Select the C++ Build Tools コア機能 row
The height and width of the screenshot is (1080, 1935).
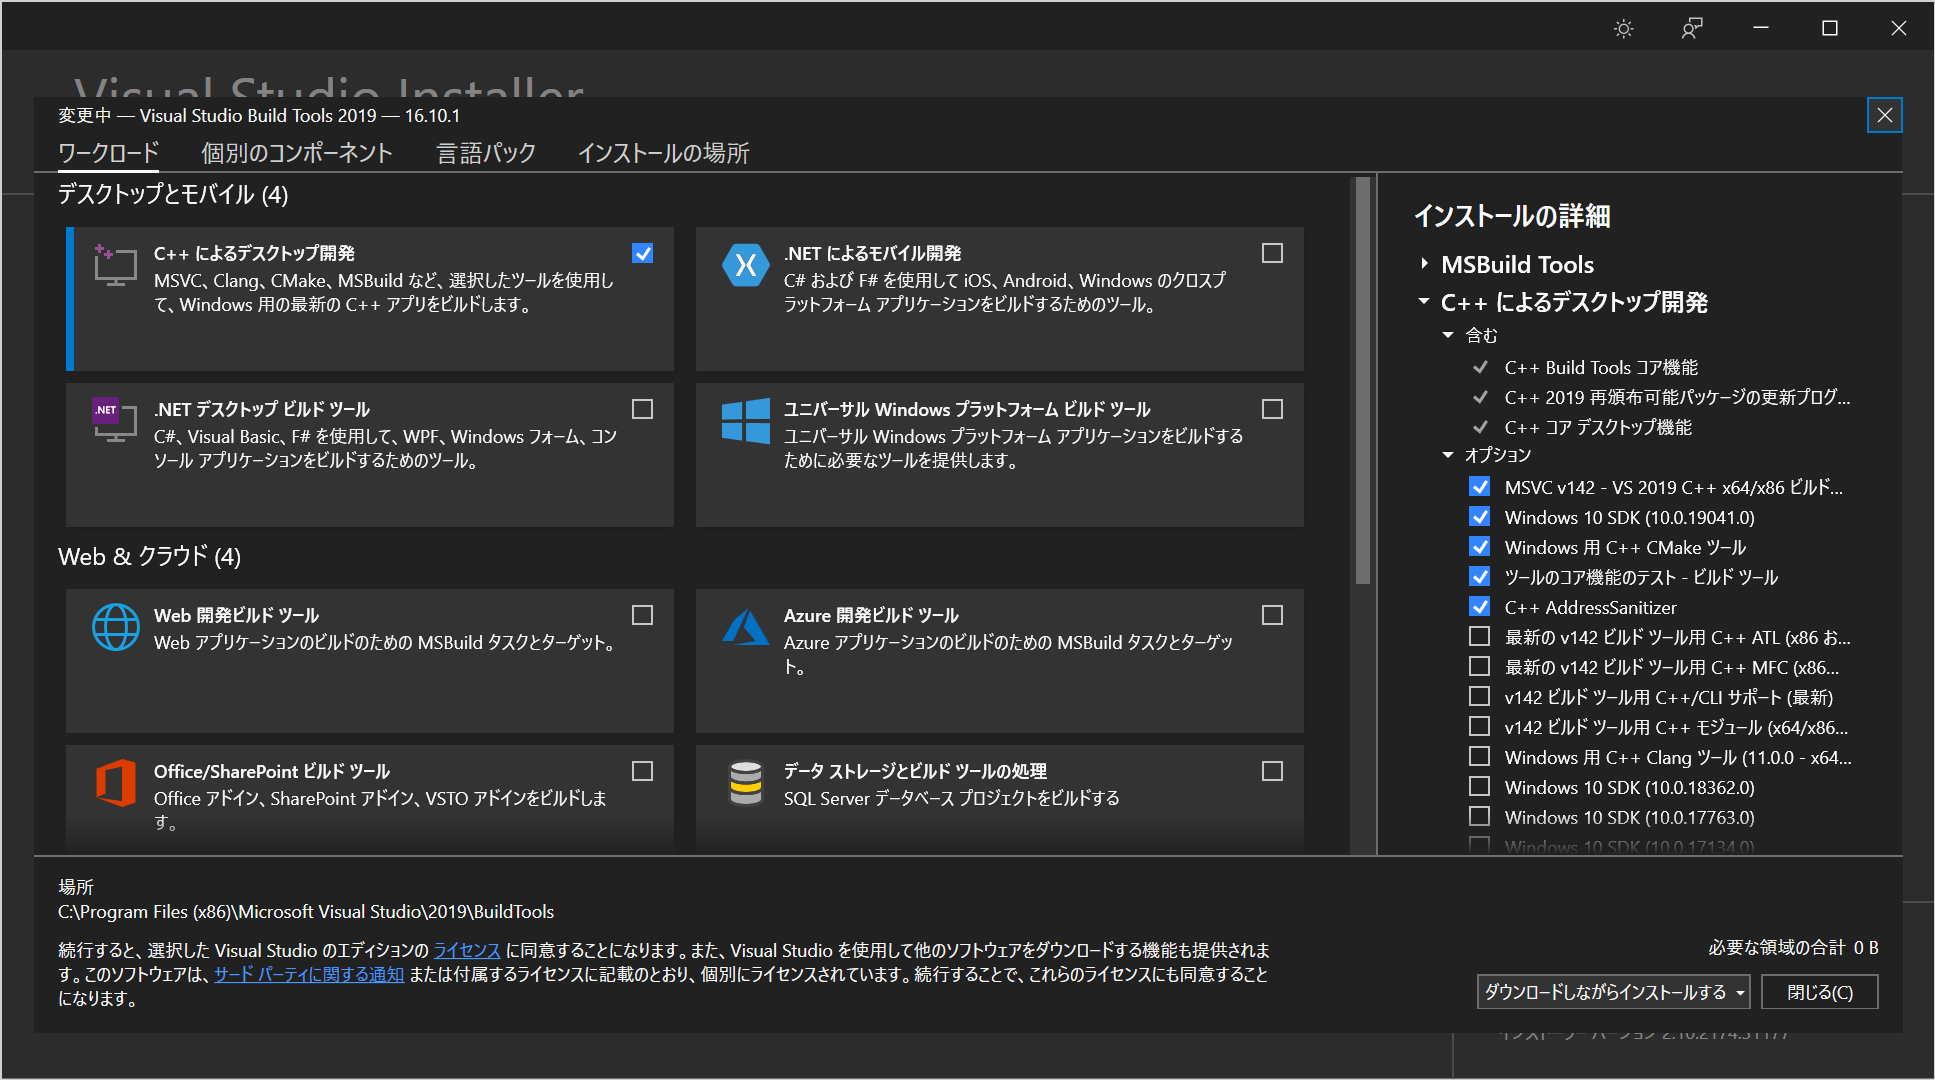[x=1601, y=367]
